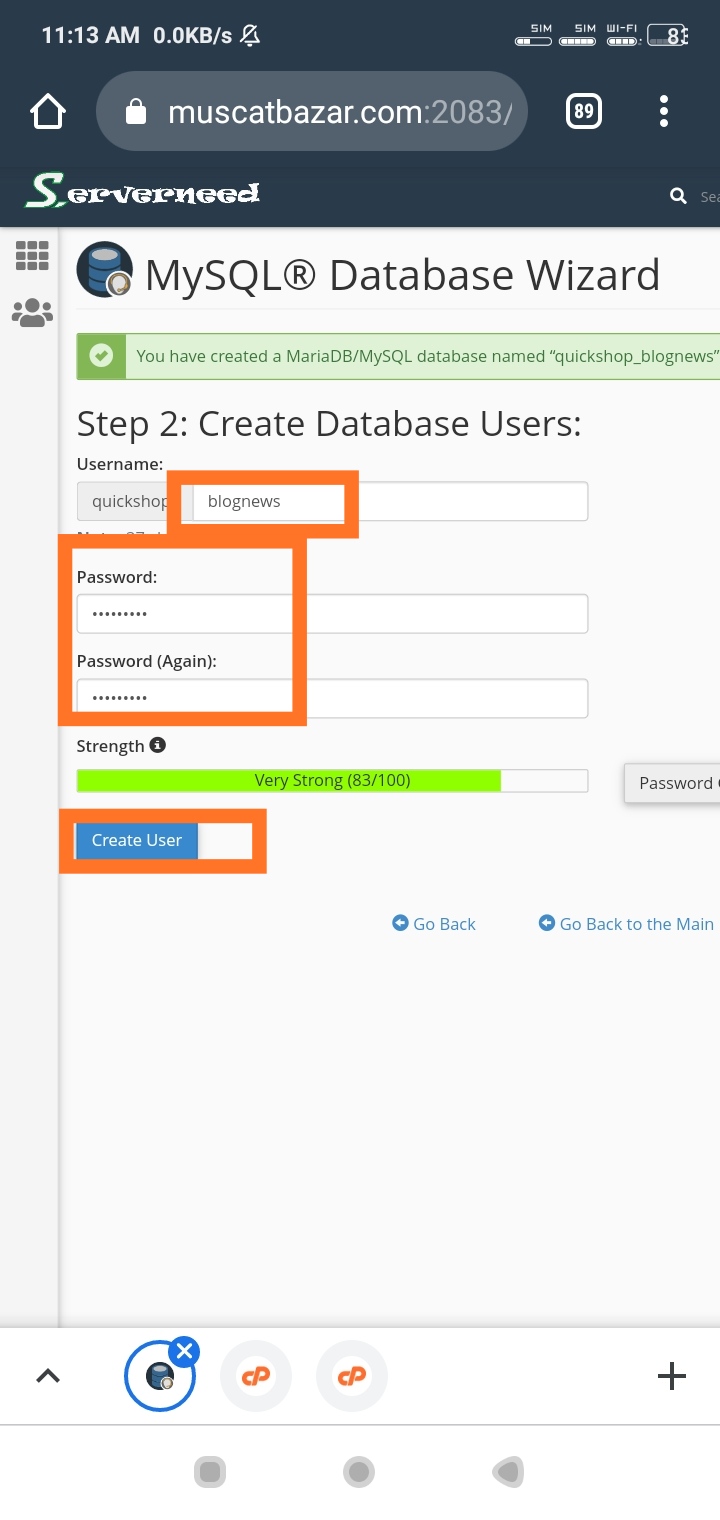Focus the Password (Again) field

[332, 698]
